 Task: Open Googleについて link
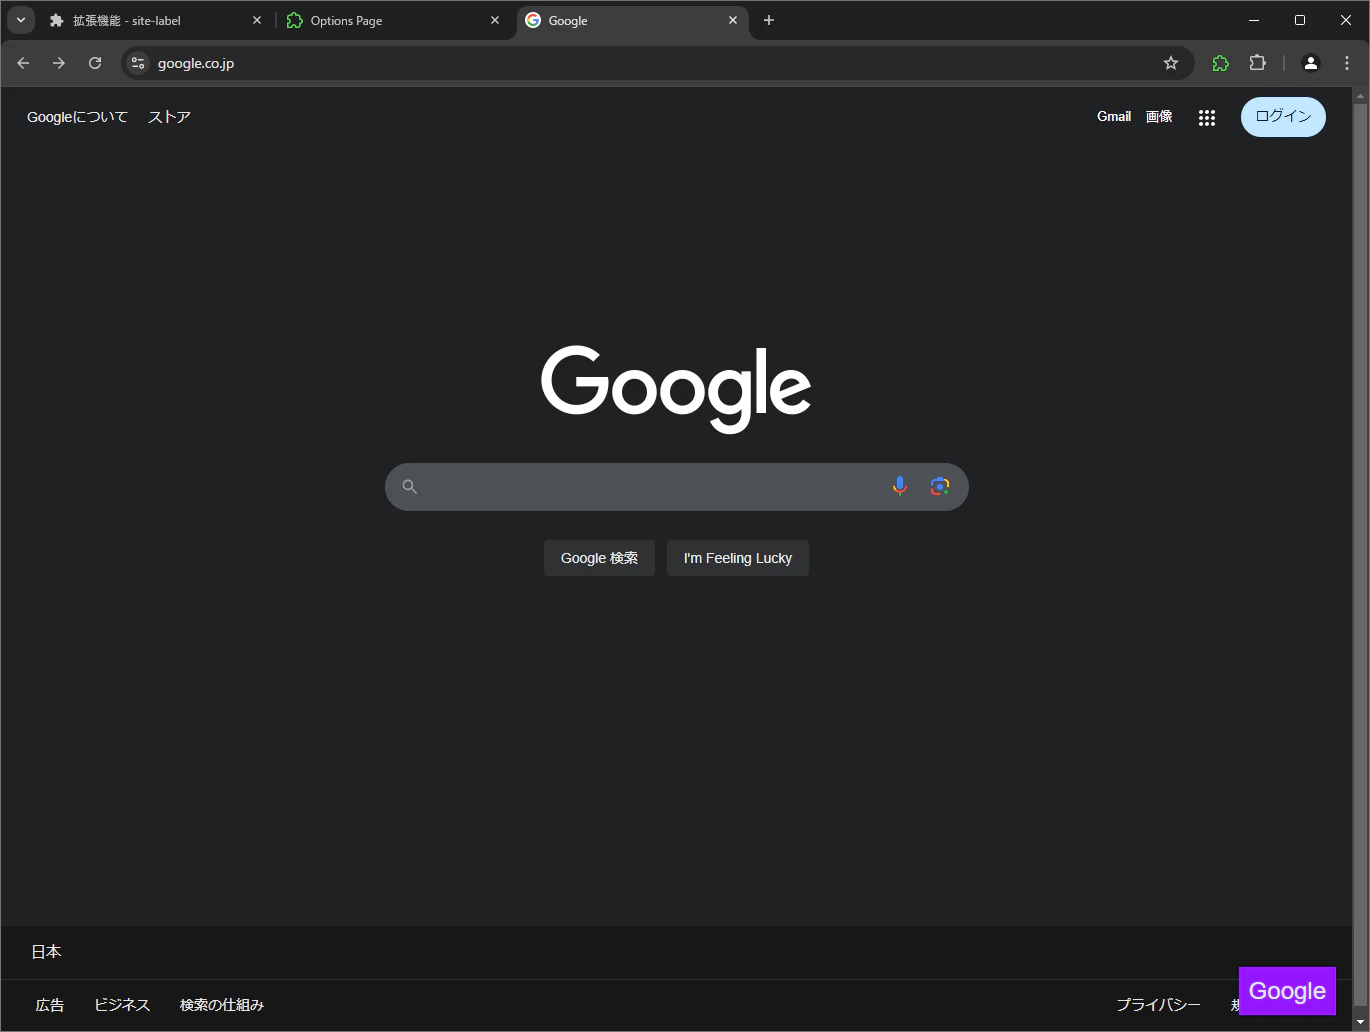pos(78,117)
